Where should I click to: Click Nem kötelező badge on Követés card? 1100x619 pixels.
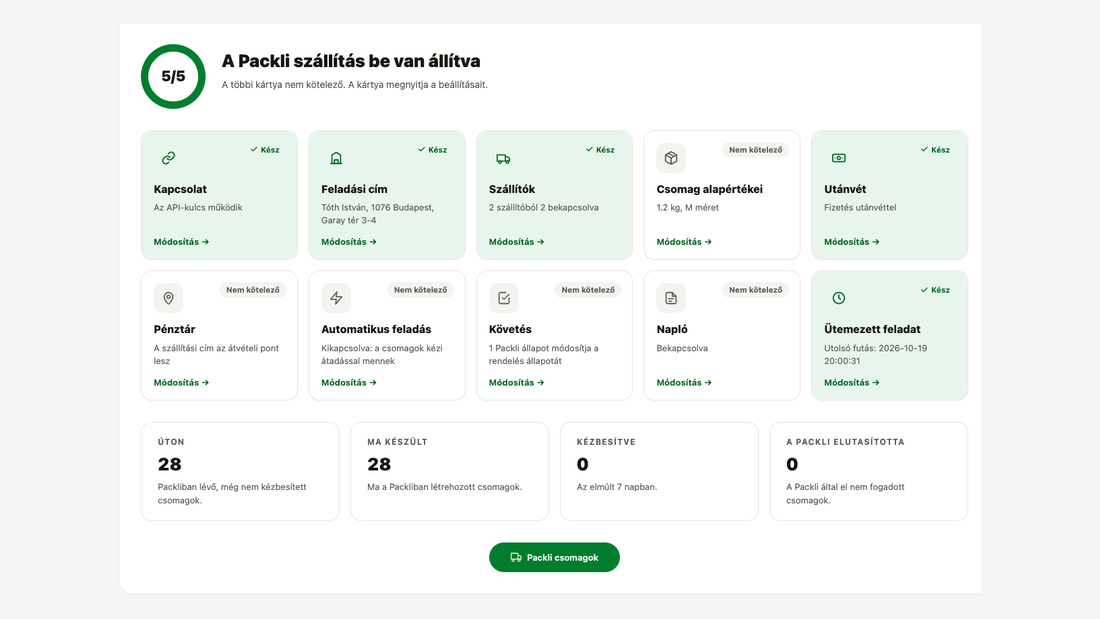click(x=588, y=290)
